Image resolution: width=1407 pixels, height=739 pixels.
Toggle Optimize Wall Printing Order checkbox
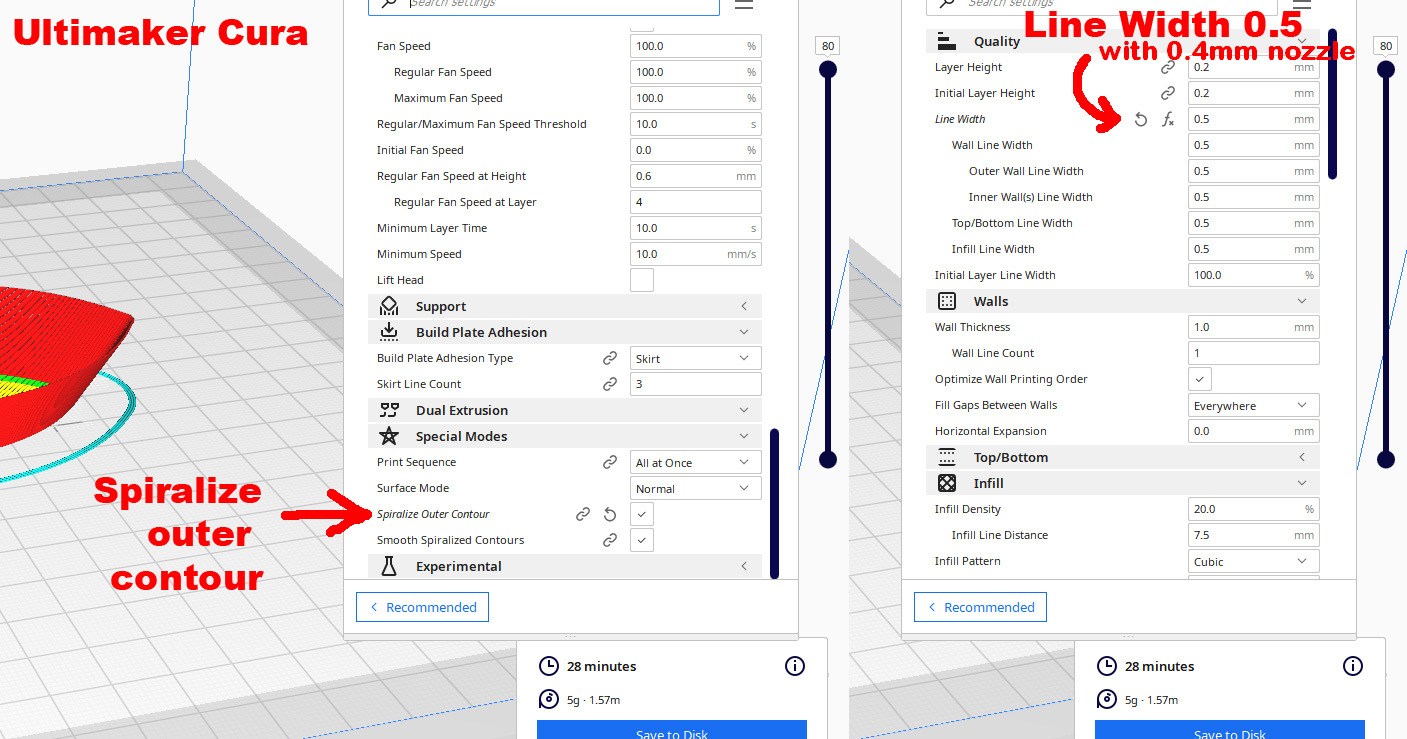coord(1200,379)
